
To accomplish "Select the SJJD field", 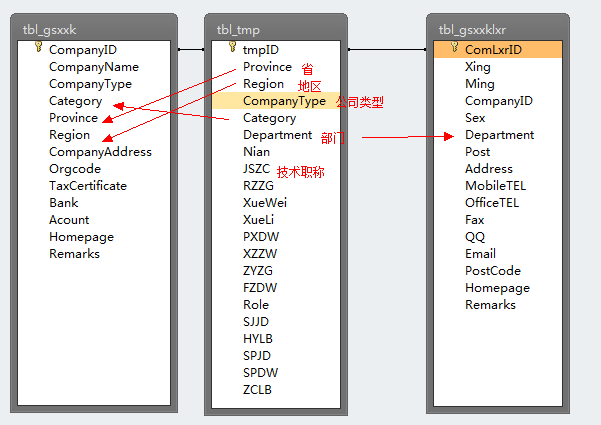I will (x=256, y=322).
